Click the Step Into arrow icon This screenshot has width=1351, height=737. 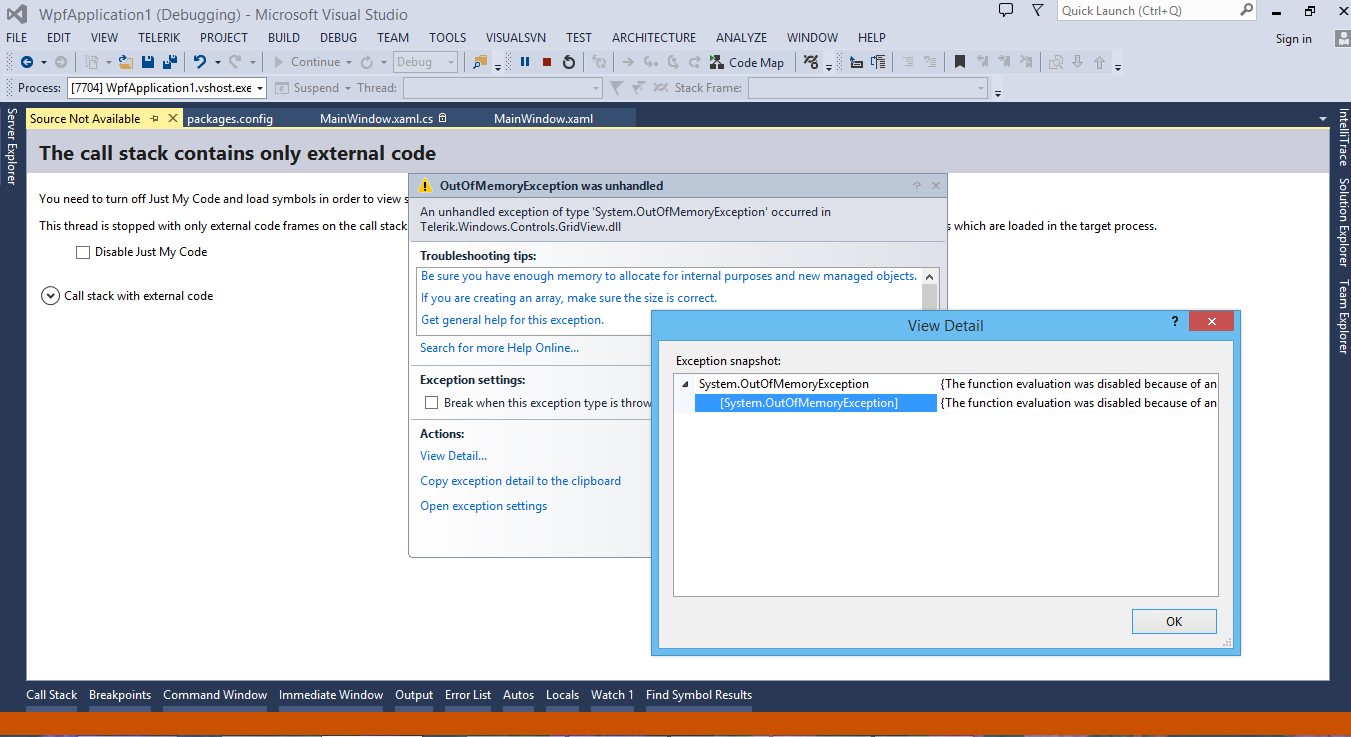click(x=651, y=62)
